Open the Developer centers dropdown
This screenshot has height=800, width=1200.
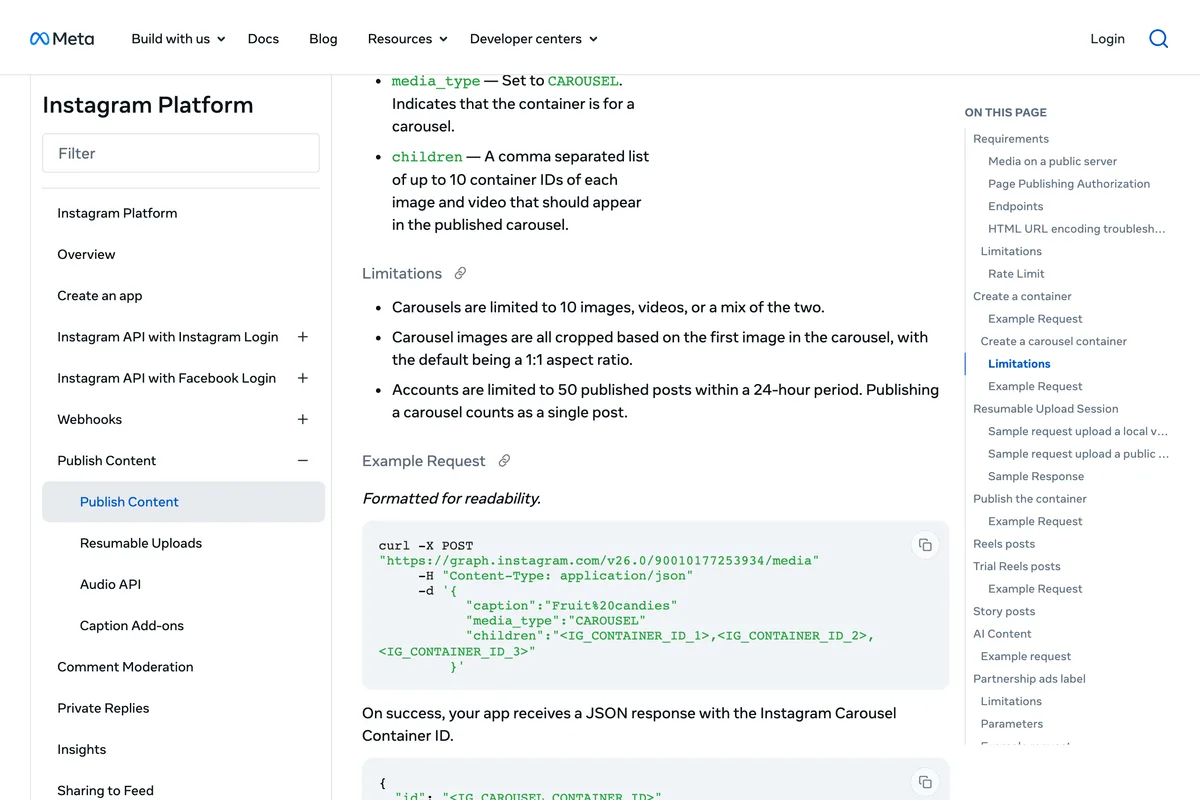coord(534,39)
